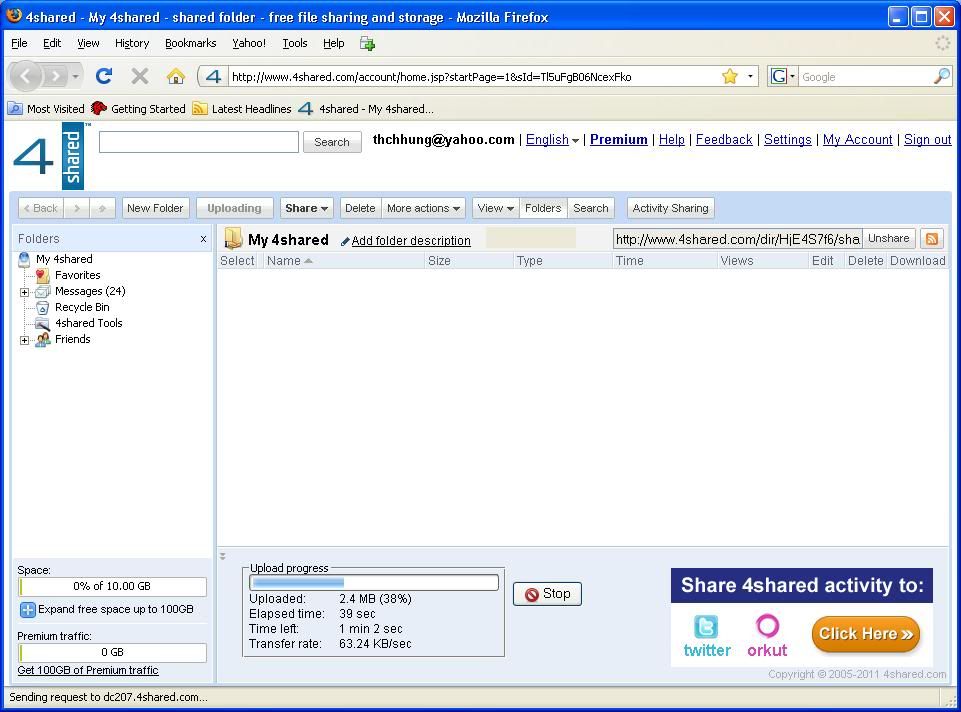Click the Recycle Bin icon in tree
961x712 pixels.
point(42,307)
